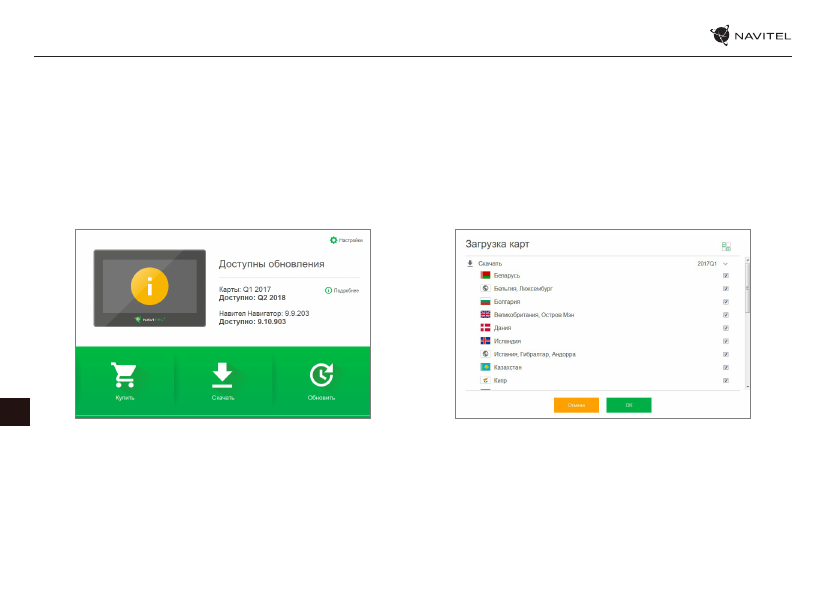840x595 pixels.
Task: Click the Подробнее info icon
Action: (x=328, y=290)
